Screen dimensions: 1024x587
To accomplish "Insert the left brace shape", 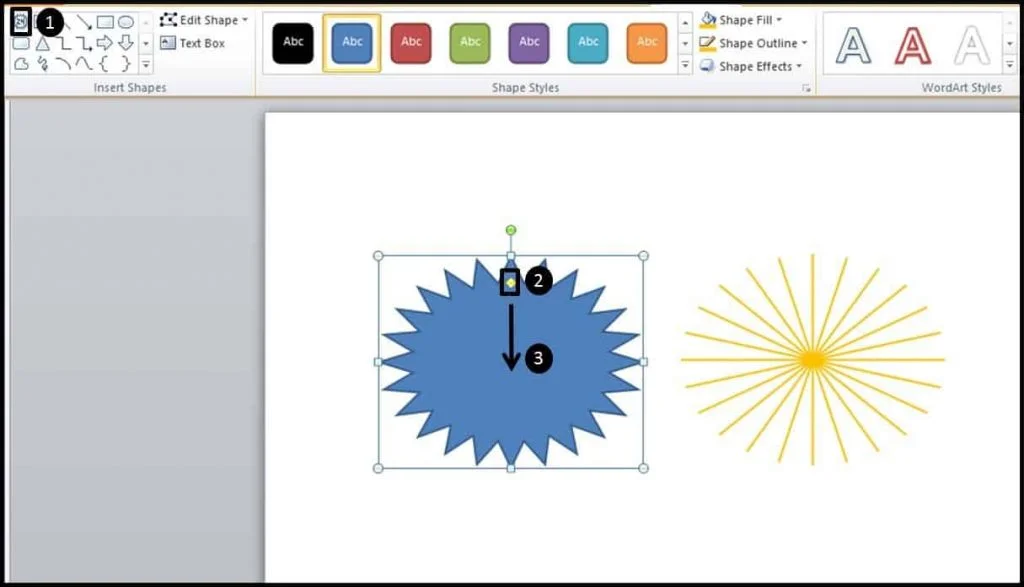I will tap(103, 64).
